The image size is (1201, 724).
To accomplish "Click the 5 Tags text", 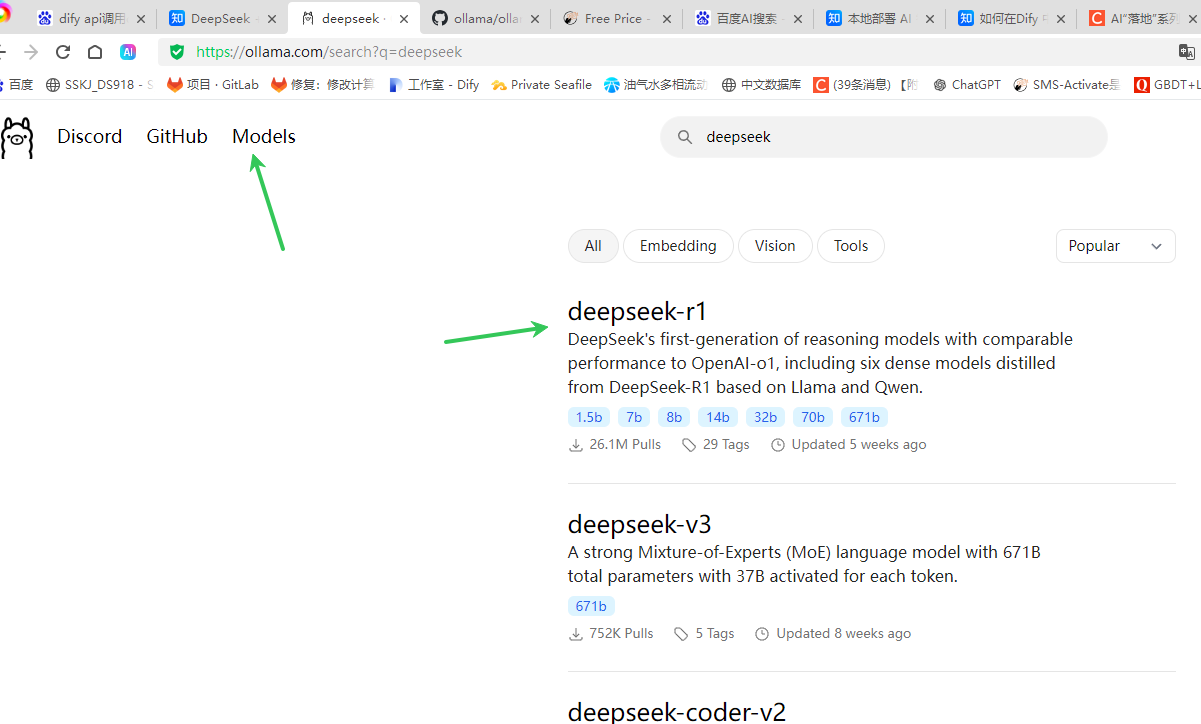I will click(715, 634).
